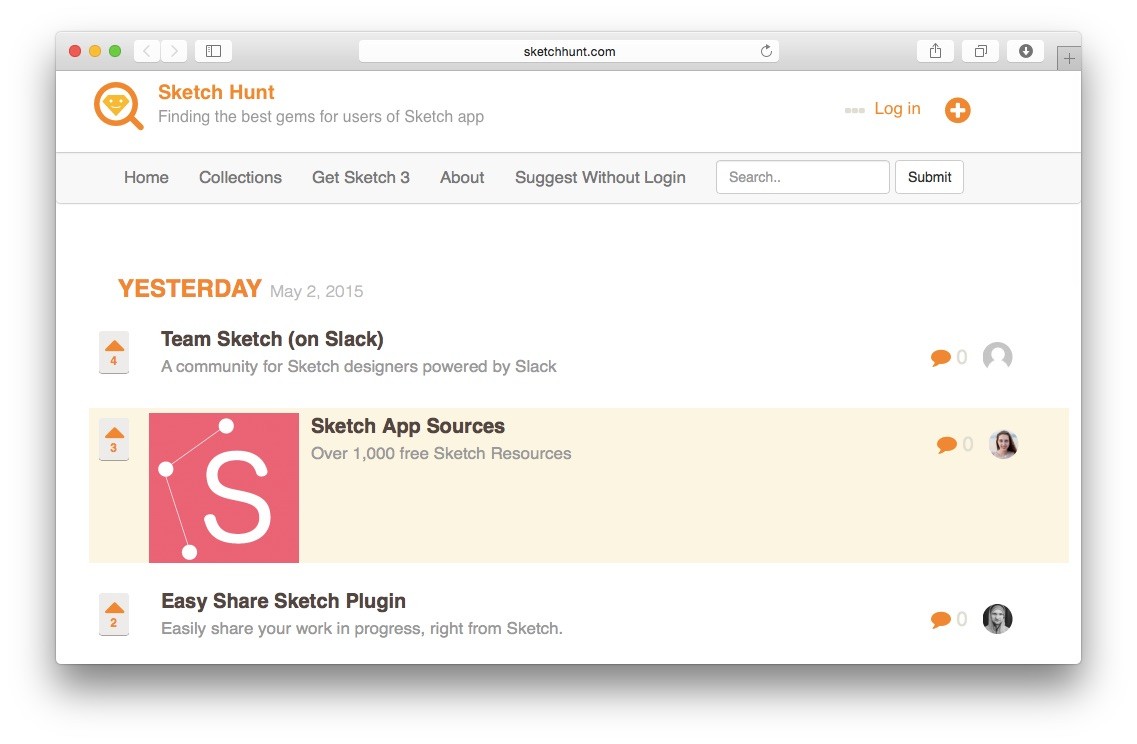Upvote Team Sketch (on Slack)

(x=114, y=352)
